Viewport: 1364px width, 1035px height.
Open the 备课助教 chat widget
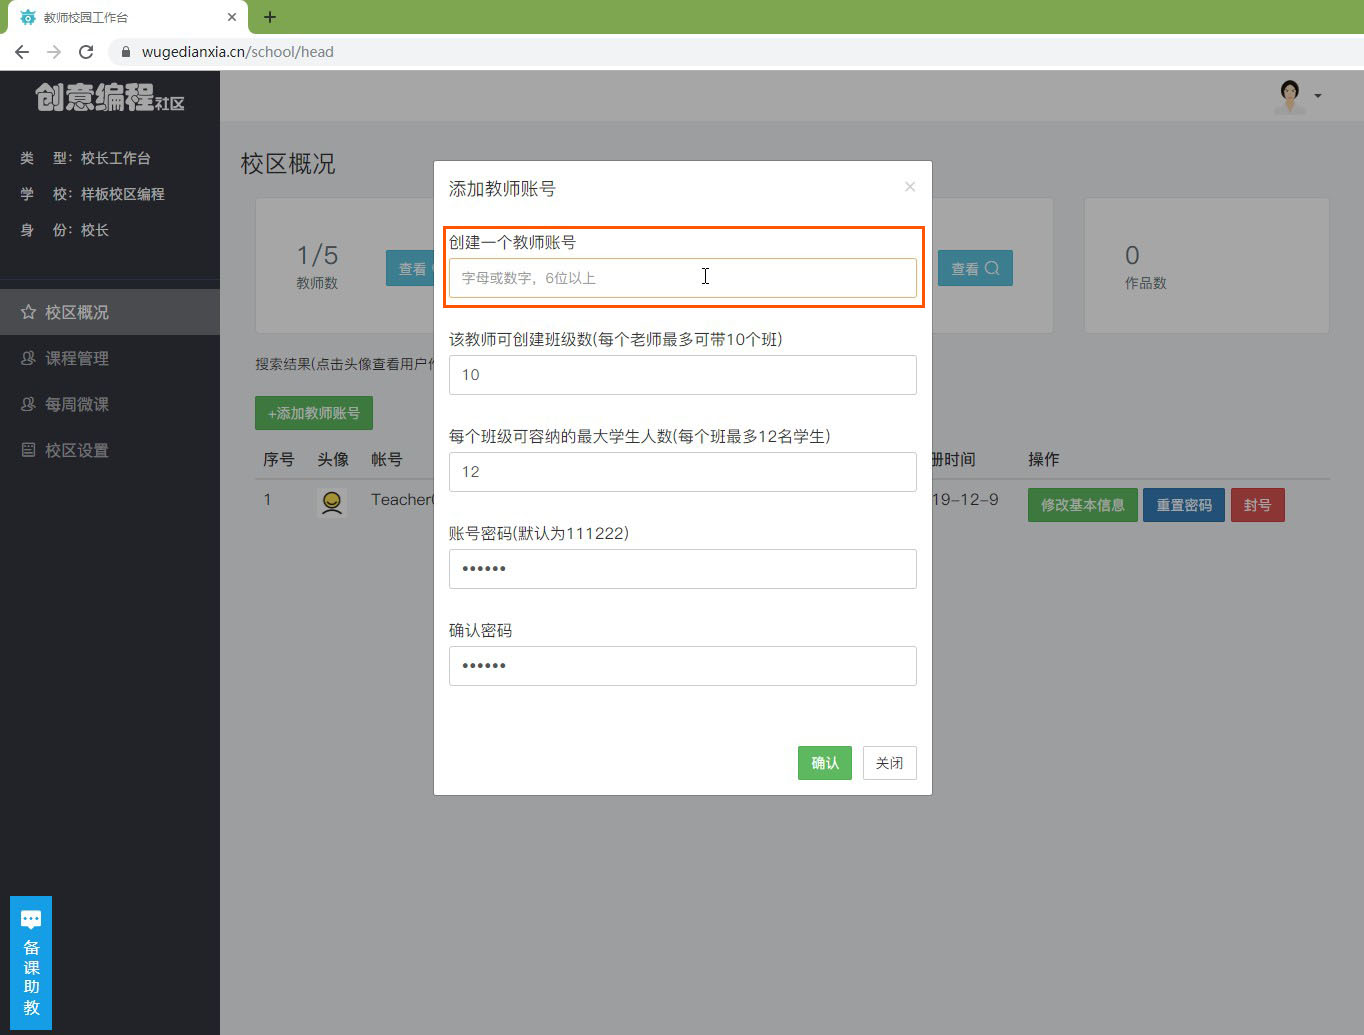point(31,962)
